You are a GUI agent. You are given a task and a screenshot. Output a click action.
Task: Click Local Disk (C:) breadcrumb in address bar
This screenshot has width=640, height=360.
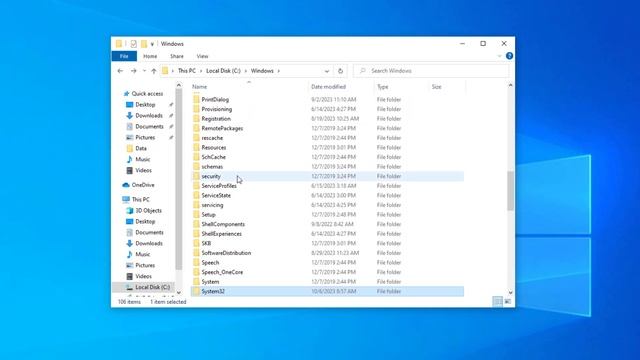[x=223, y=71]
